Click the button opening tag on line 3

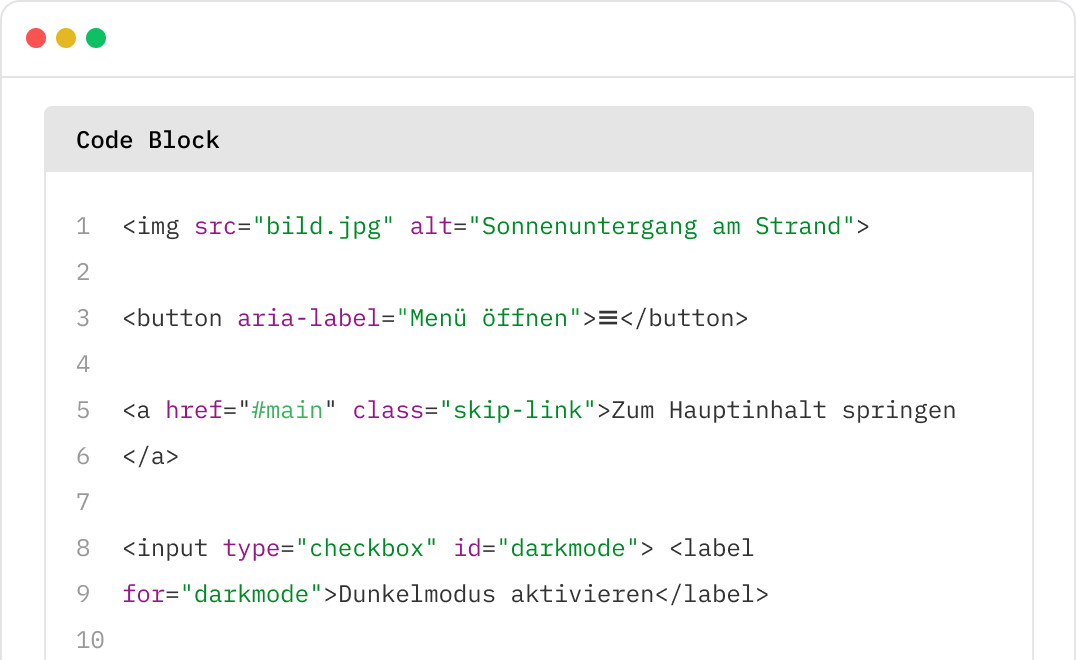pyautogui.click(x=171, y=318)
